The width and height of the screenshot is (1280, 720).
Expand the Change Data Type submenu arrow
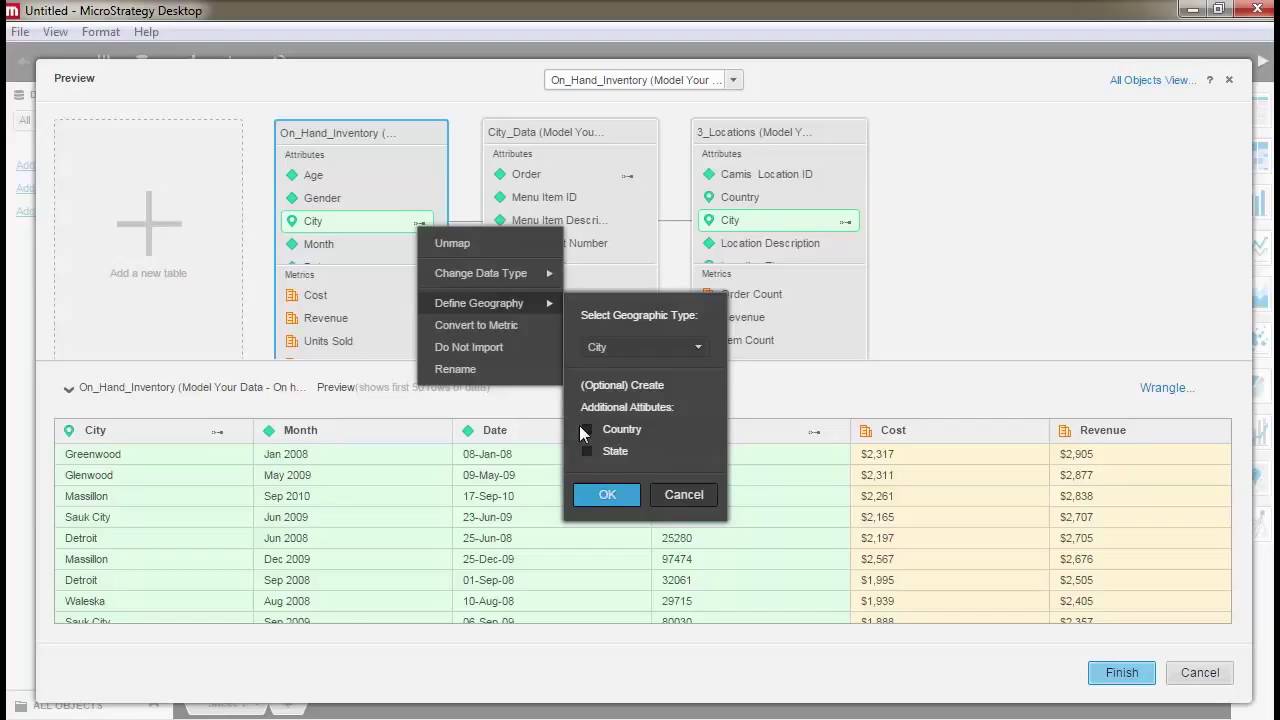click(x=549, y=273)
